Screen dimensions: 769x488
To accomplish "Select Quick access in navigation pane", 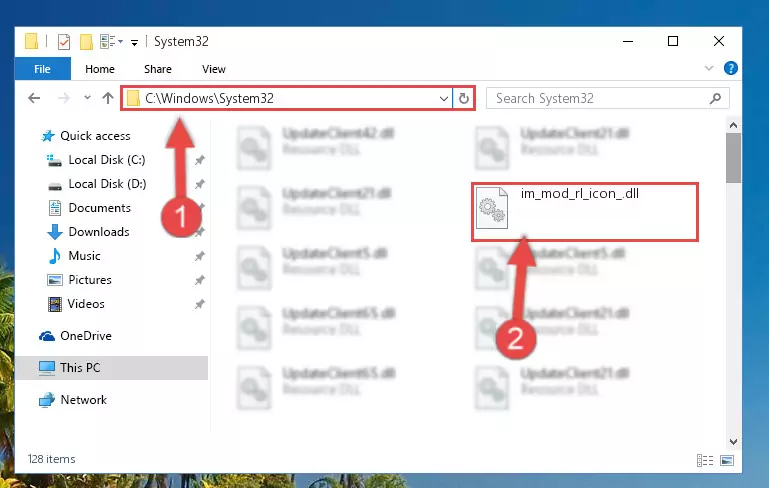I will point(95,136).
